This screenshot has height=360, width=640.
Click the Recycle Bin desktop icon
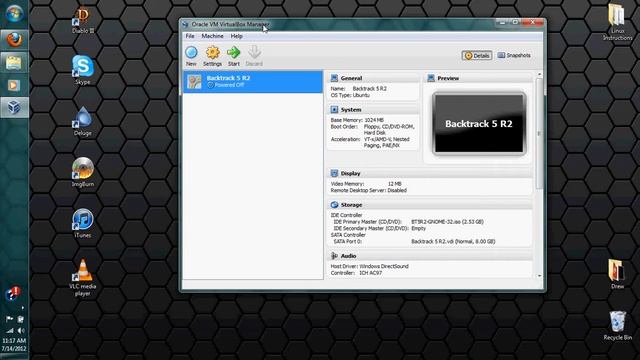(617, 326)
